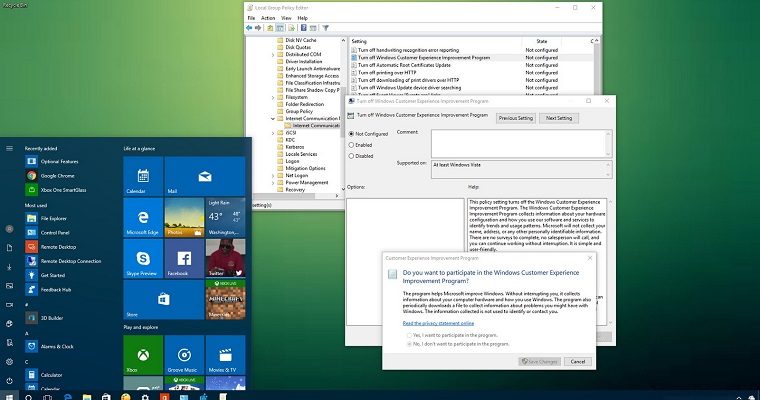Click the Export List toolbar icon

[x=291, y=28]
